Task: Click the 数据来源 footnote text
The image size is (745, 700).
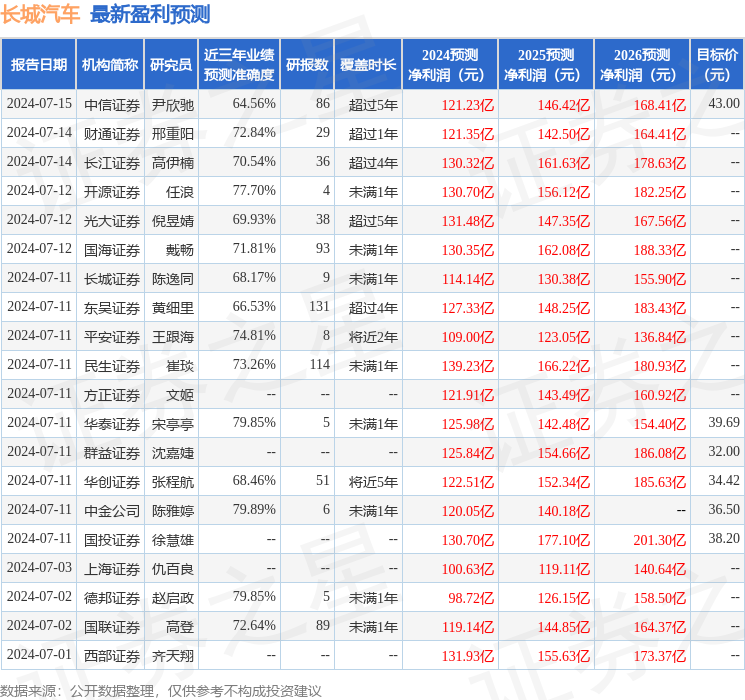Action: click(161, 690)
